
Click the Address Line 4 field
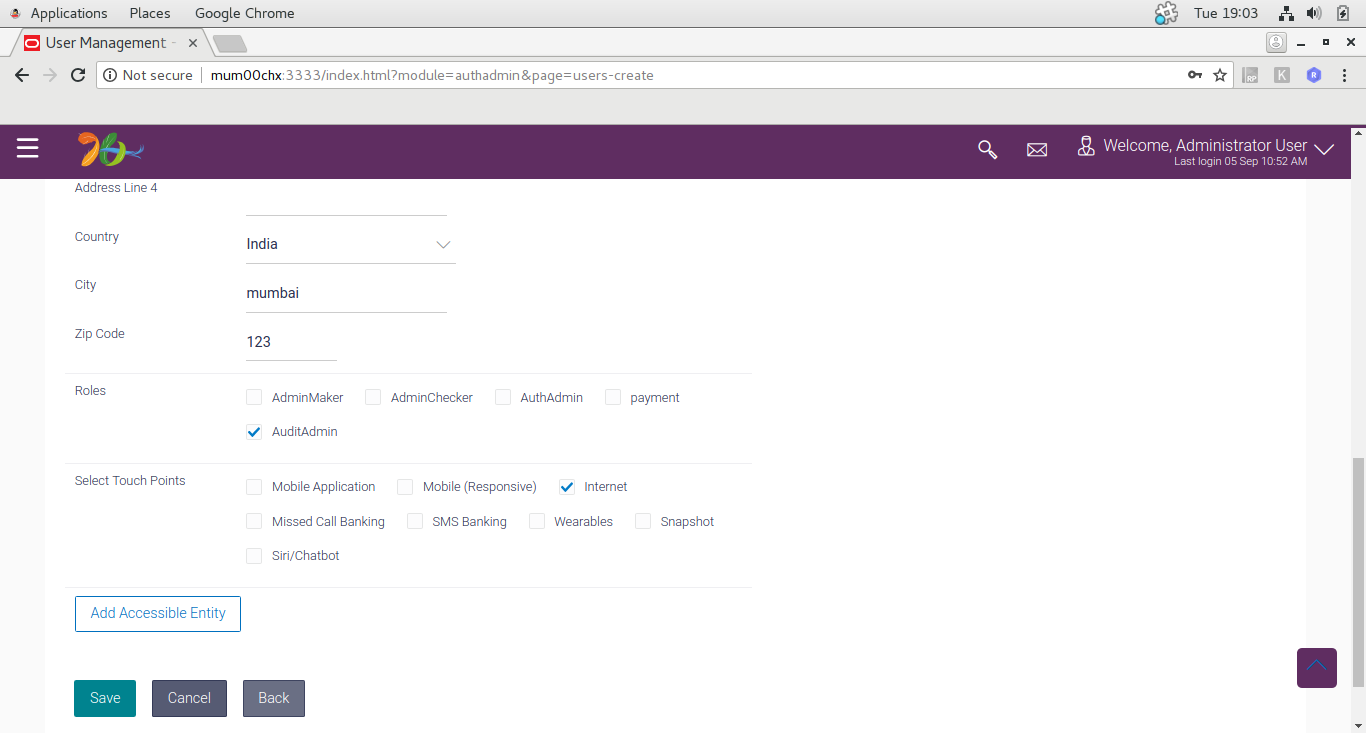click(346, 198)
